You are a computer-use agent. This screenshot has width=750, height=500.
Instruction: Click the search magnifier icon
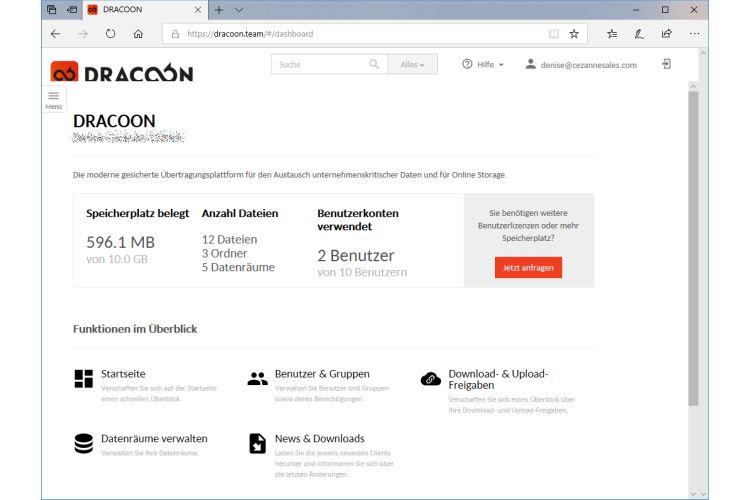click(375, 64)
